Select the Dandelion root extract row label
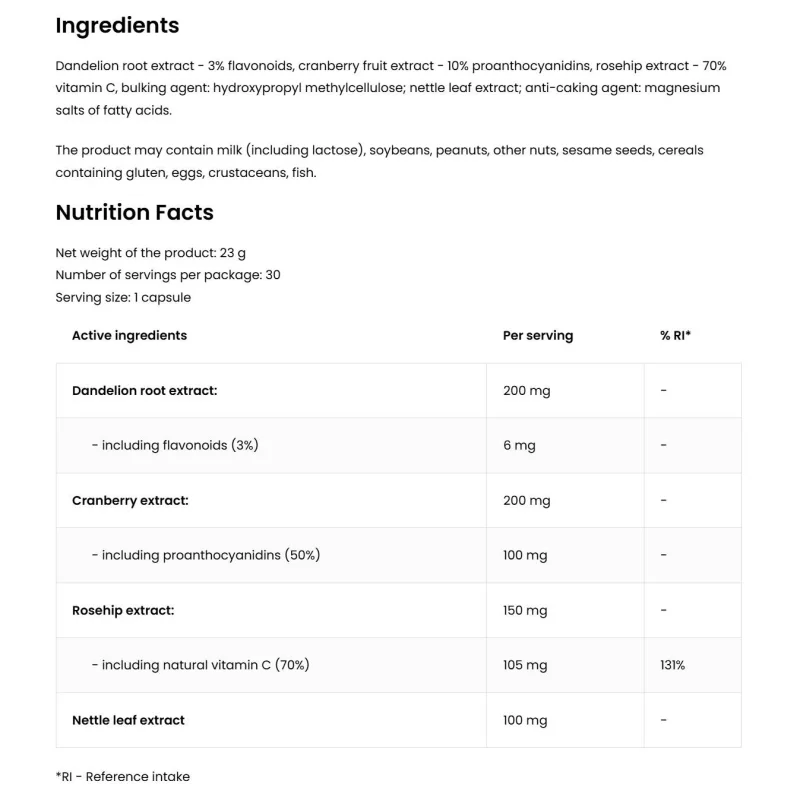The width and height of the screenshot is (800, 800). tap(144, 391)
